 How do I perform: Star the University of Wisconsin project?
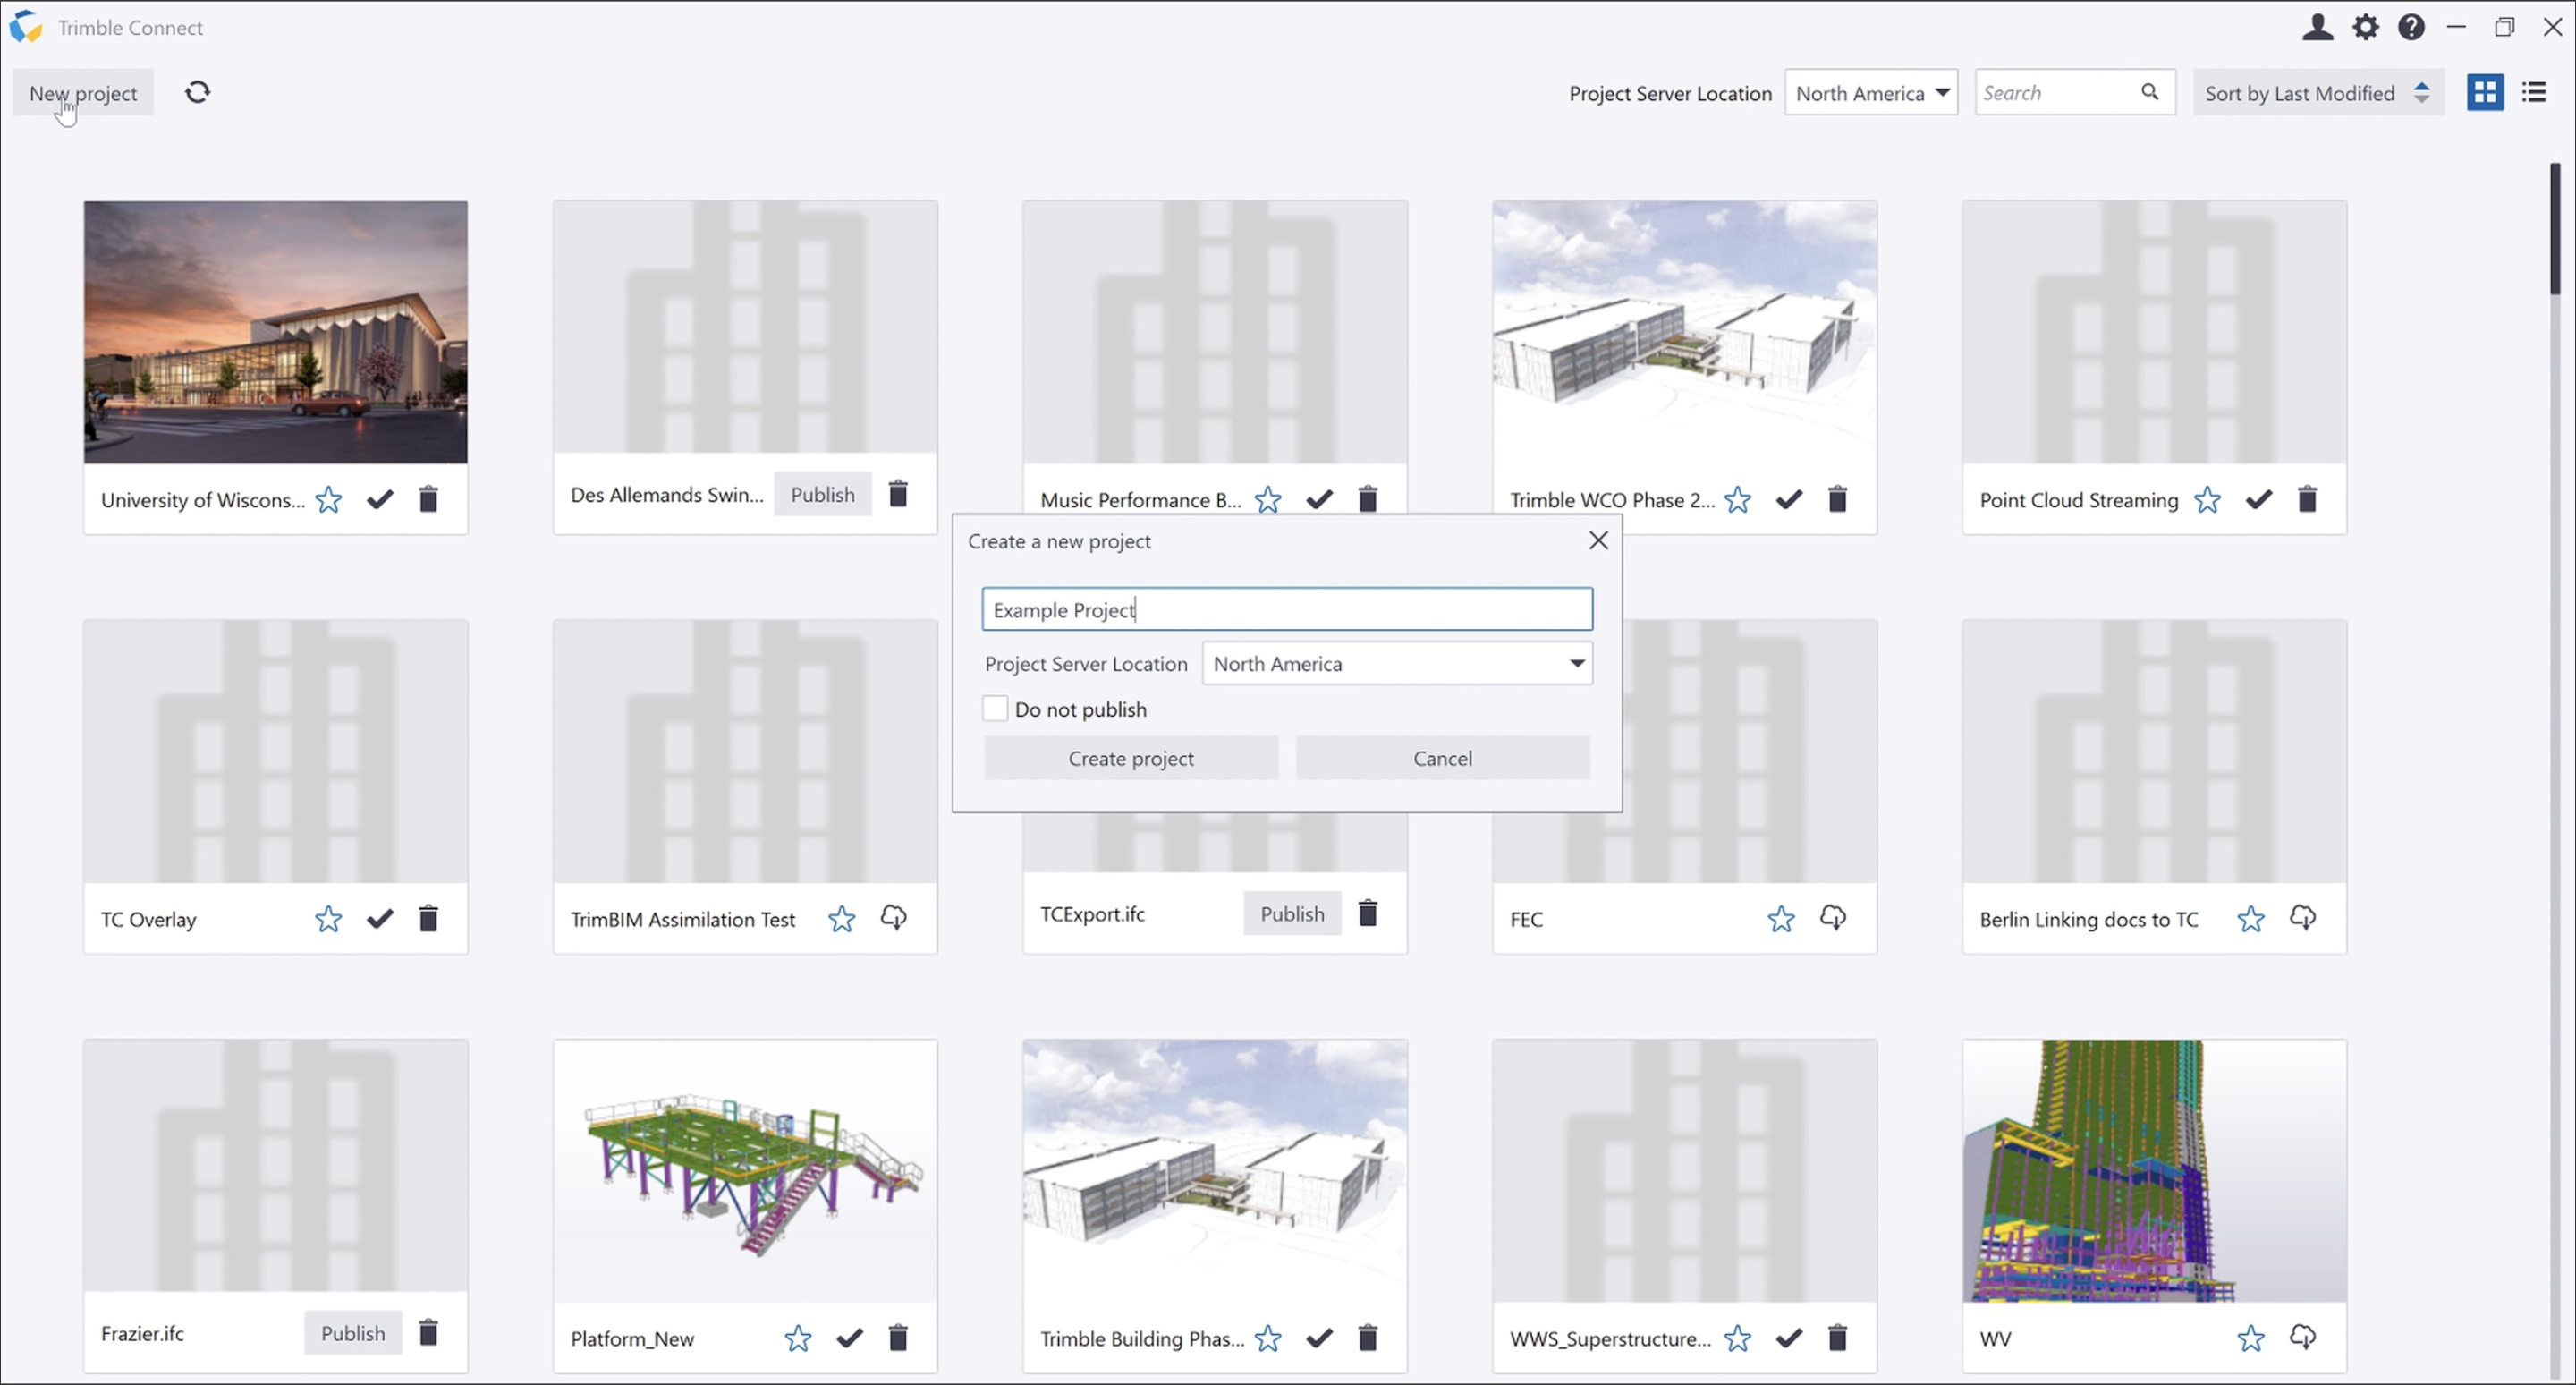[328, 499]
